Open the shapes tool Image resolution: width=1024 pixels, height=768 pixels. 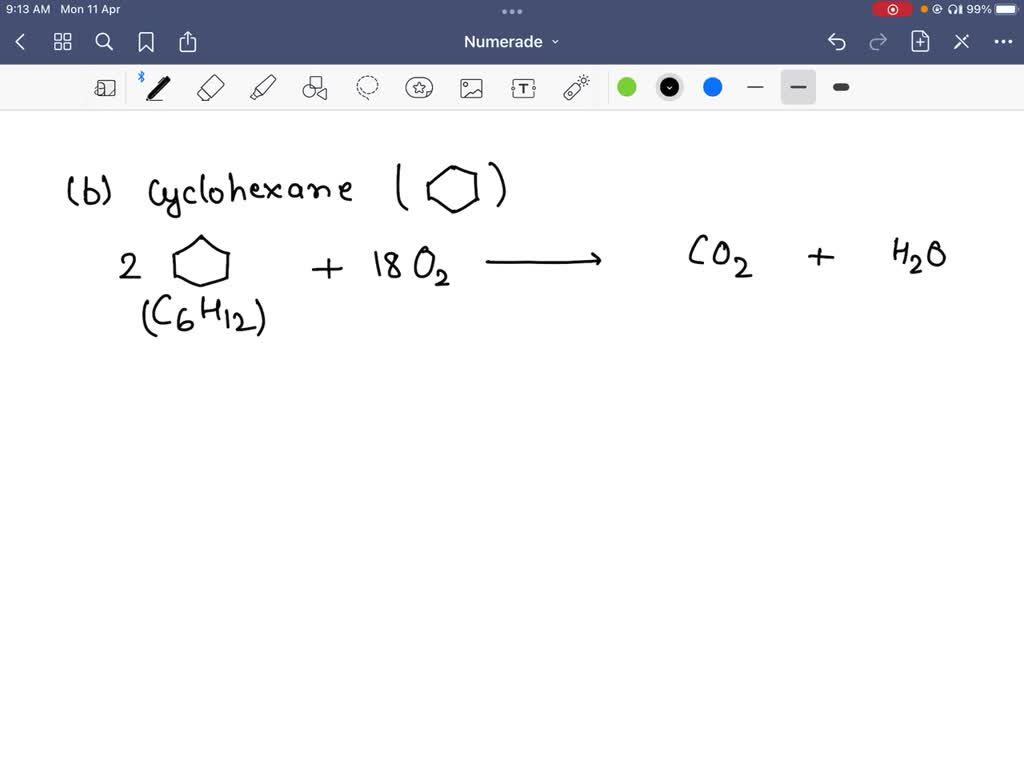[314, 87]
